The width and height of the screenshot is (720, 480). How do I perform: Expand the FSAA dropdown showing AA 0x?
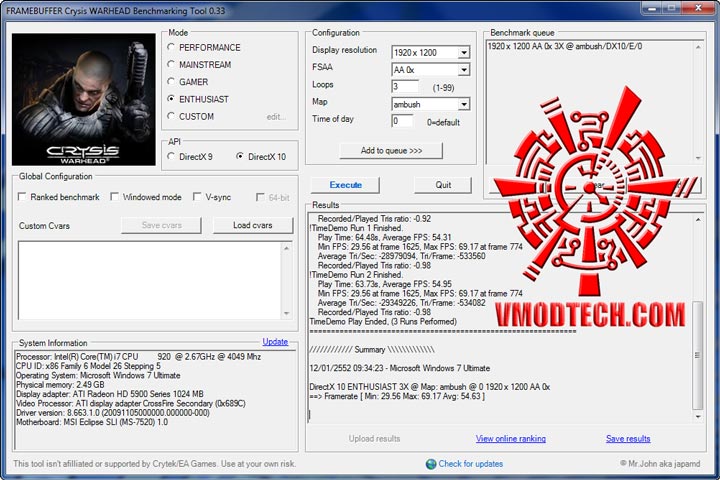[x=464, y=70]
